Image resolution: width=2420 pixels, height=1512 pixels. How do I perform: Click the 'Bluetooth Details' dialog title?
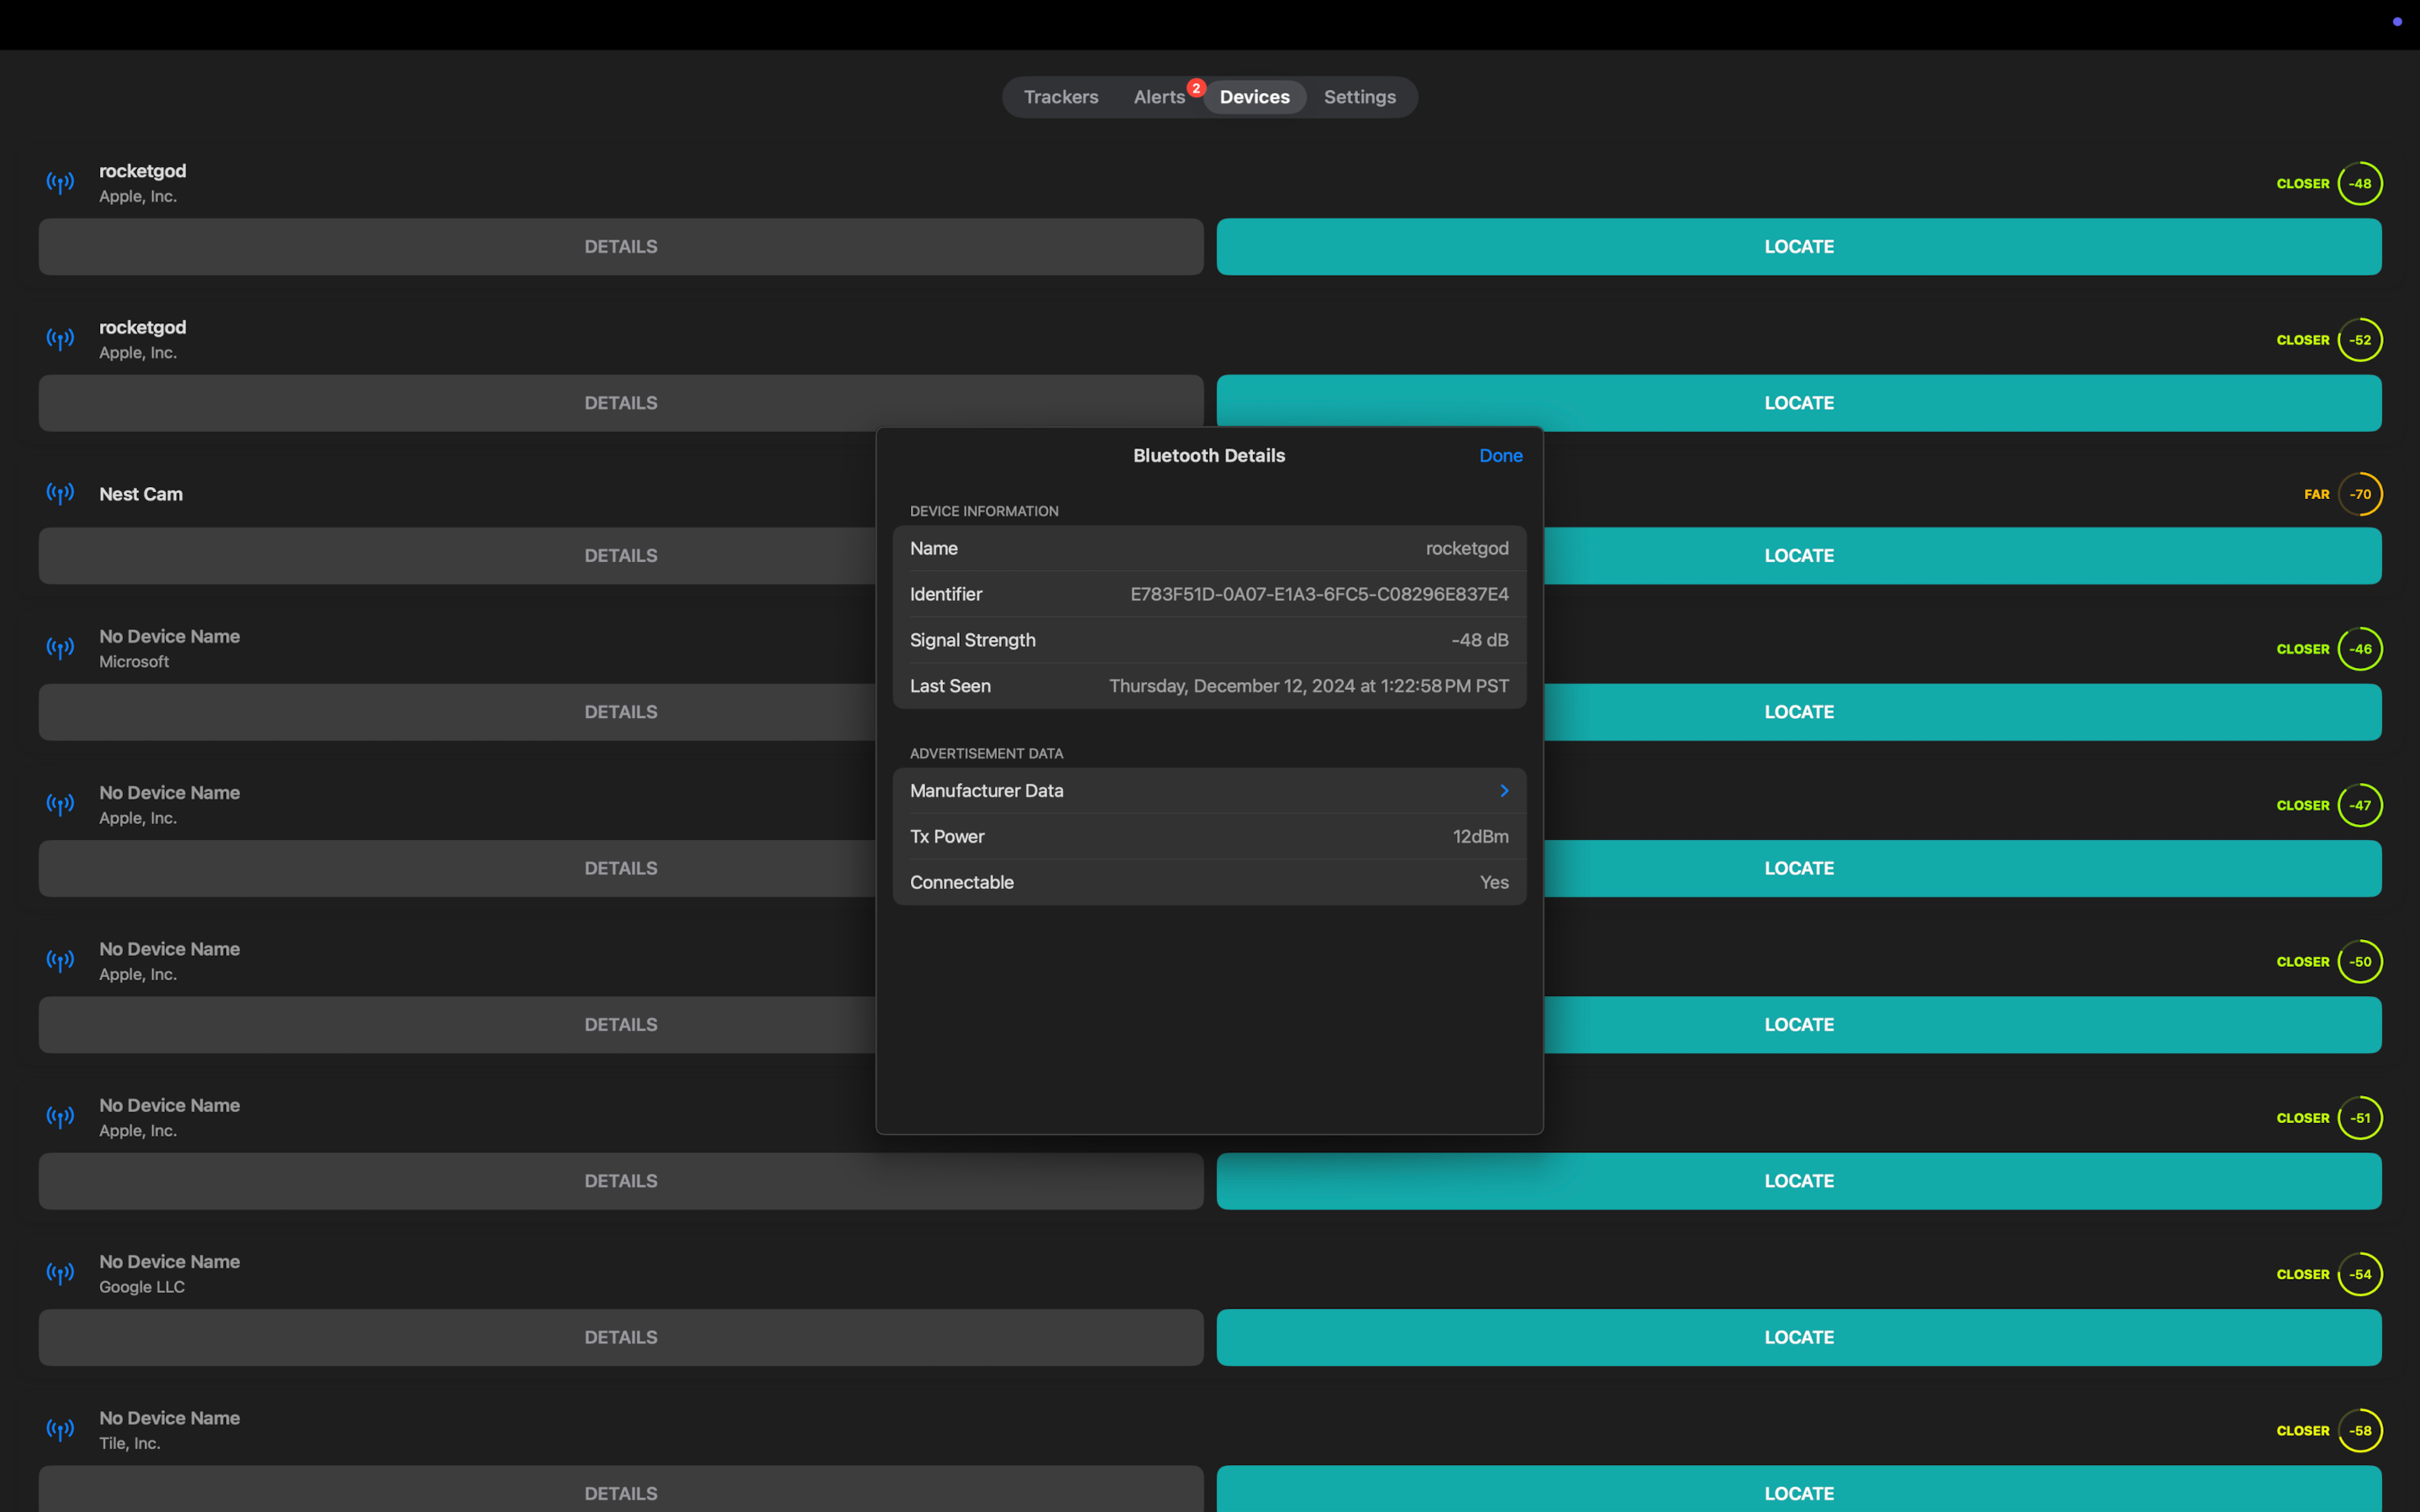coord(1209,456)
